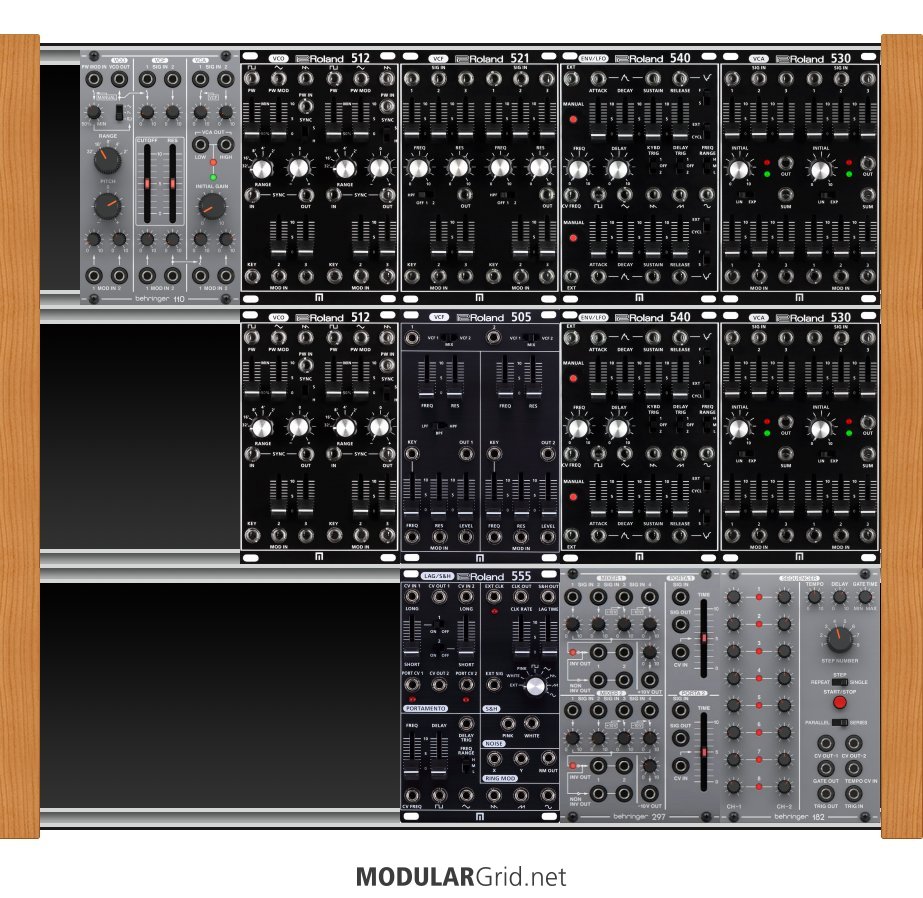Click the PORTA 1 TIME slider
Viewport: 923px width, 898px height.
703,638
